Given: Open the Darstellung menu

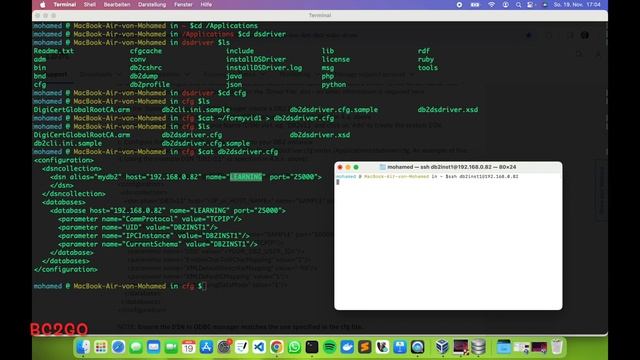Looking at the screenshot, I should coord(152,4).
